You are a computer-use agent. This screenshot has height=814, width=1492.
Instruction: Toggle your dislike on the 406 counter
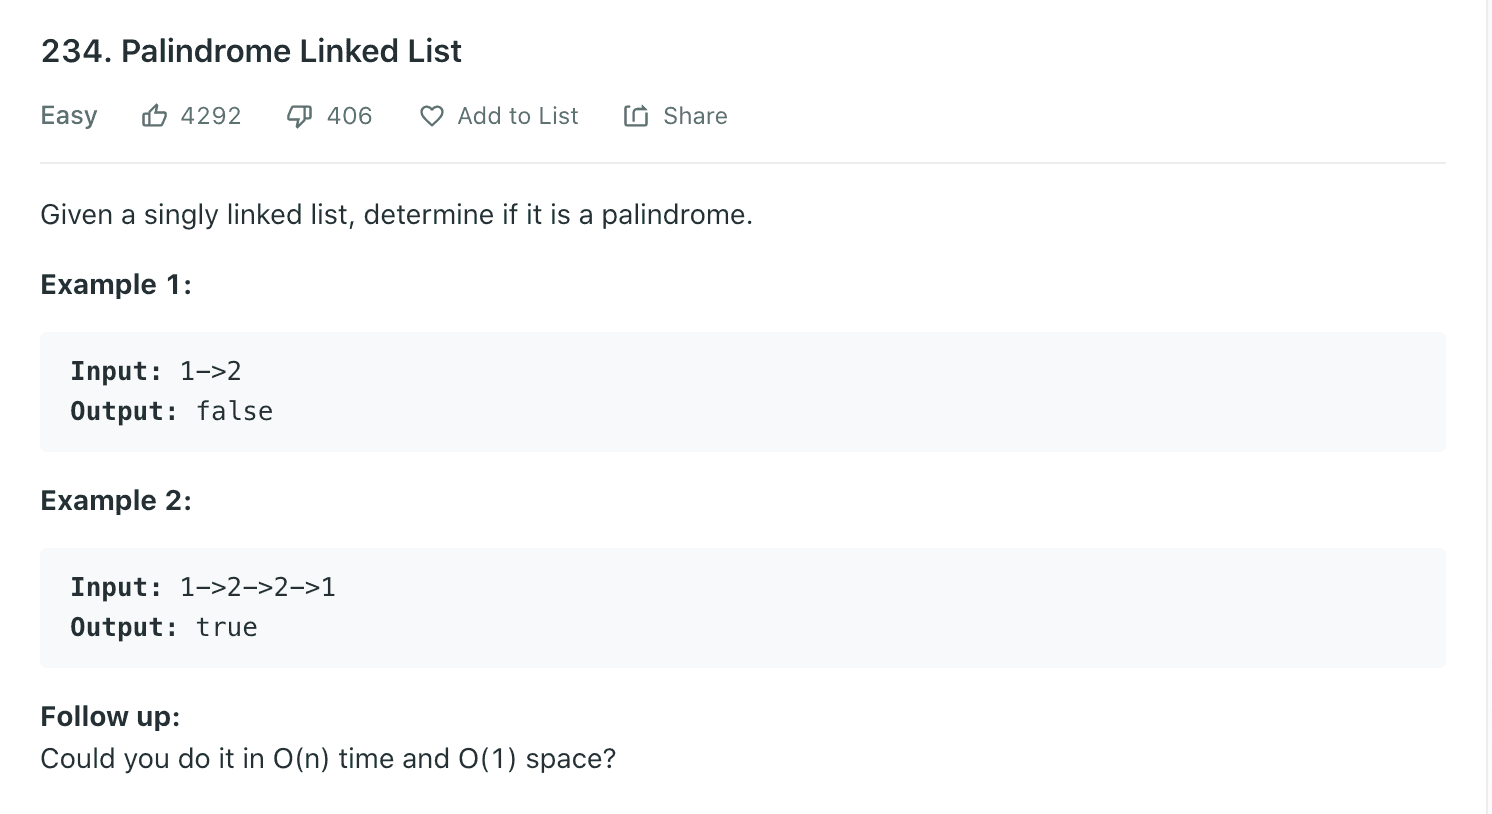[x=348, y=115]
